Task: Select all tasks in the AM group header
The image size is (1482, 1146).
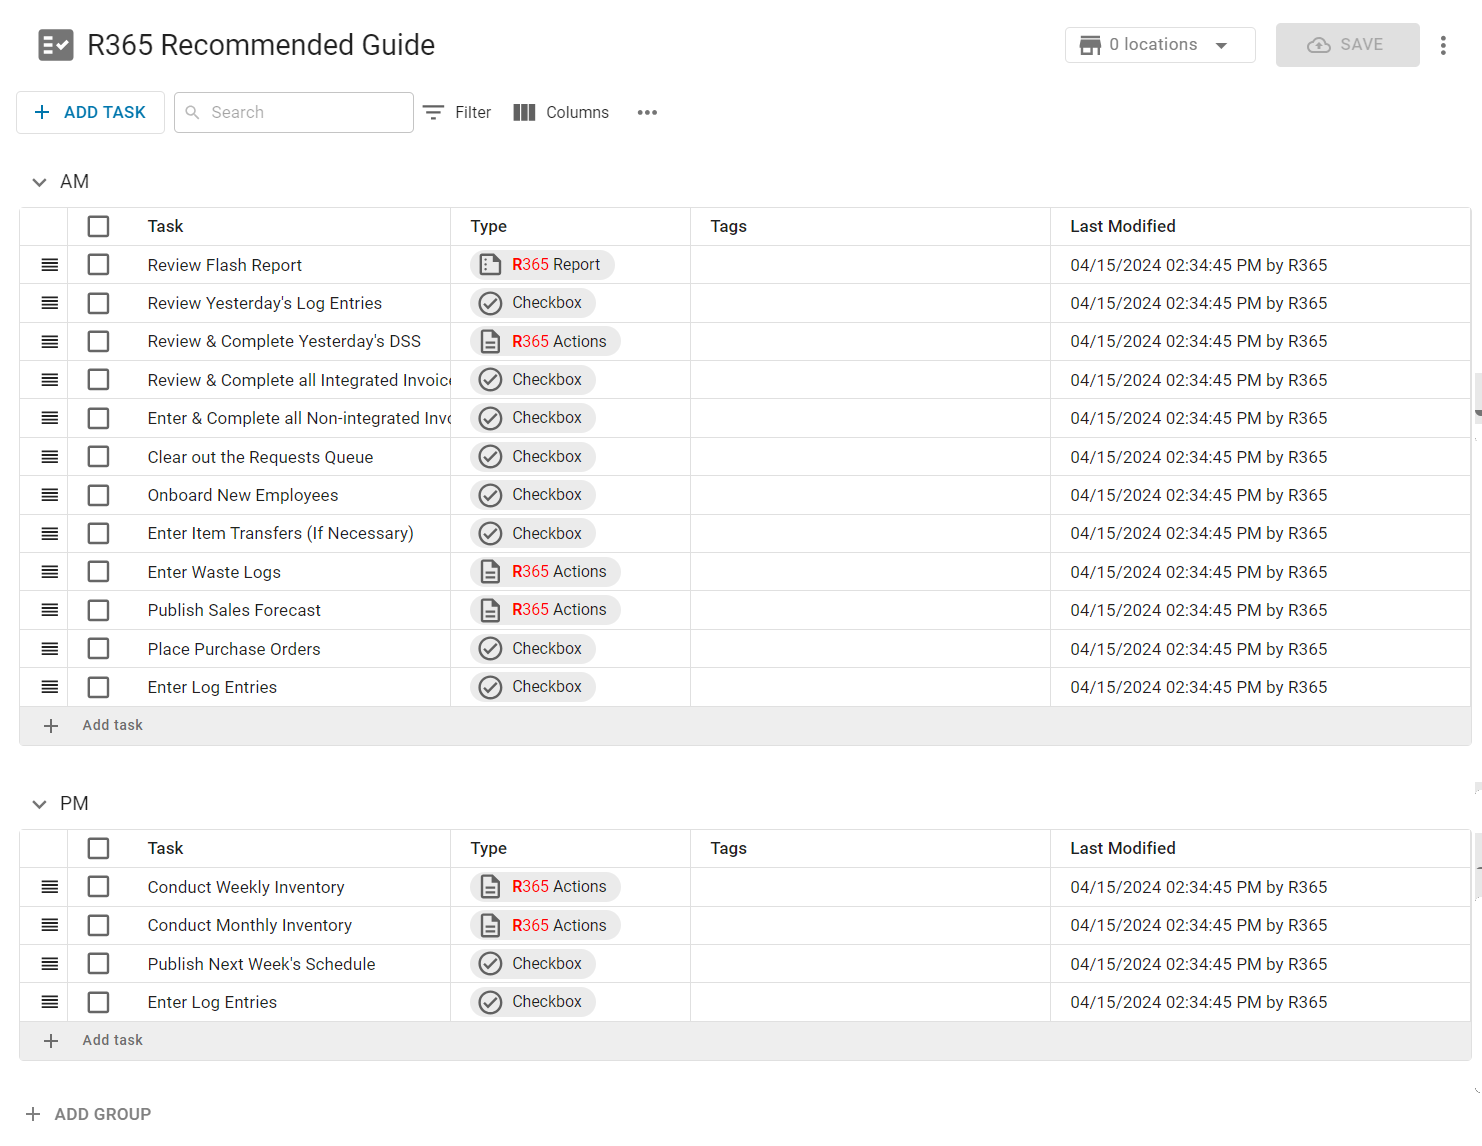Action: pyautogui.click(x=98, y=226)
